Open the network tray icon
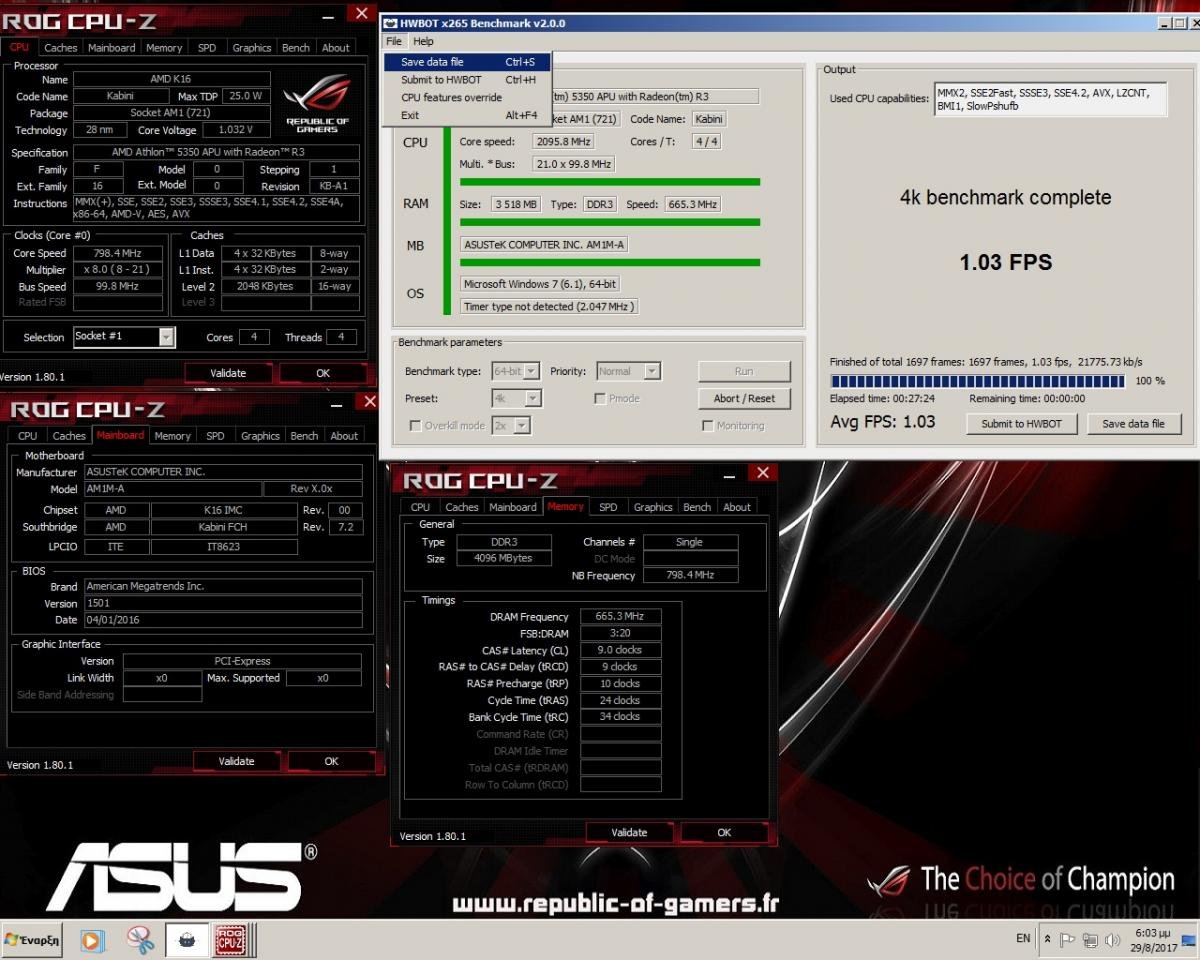The width and height of the screenshot is (1200, 960). pos(1090,940)
